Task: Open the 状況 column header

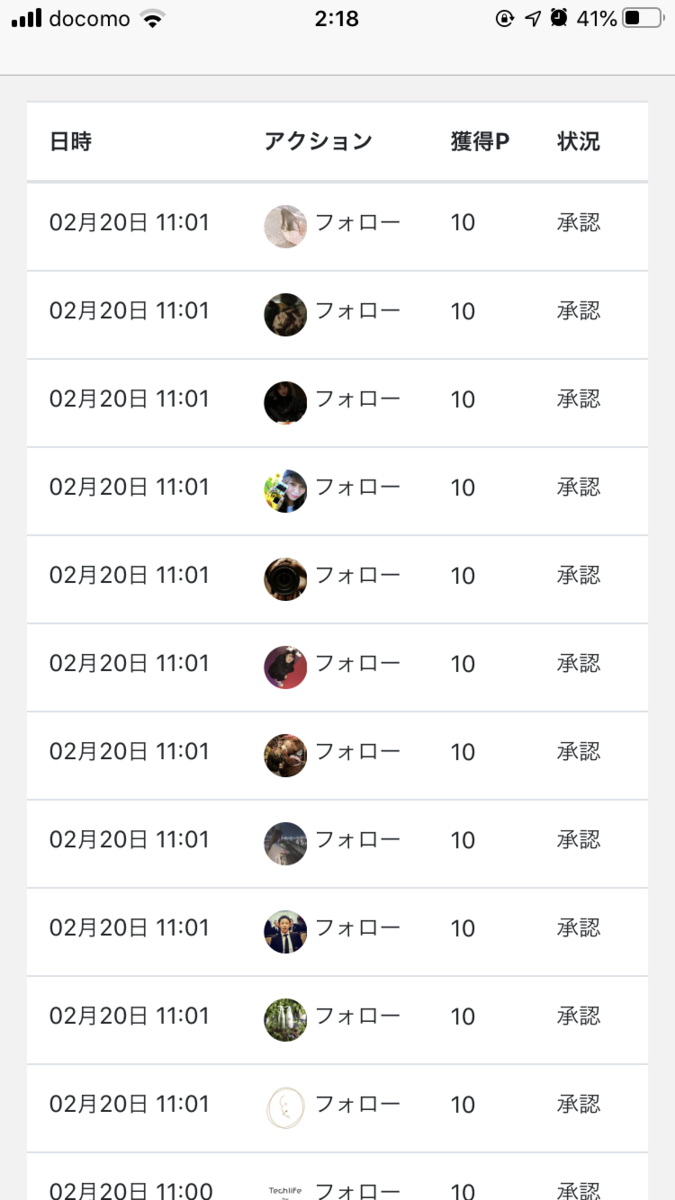Action: (x=578, y=141)
